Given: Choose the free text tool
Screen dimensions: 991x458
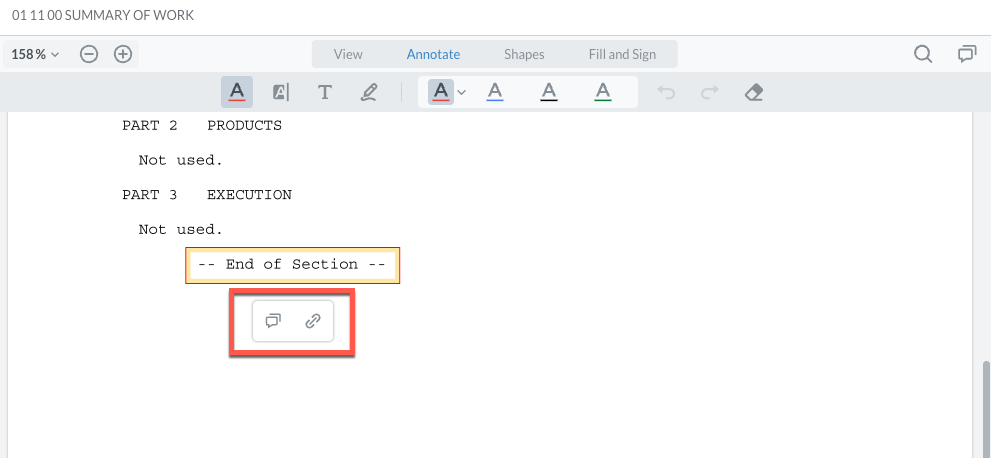Looking at the screenshot, I should (325, 92).
